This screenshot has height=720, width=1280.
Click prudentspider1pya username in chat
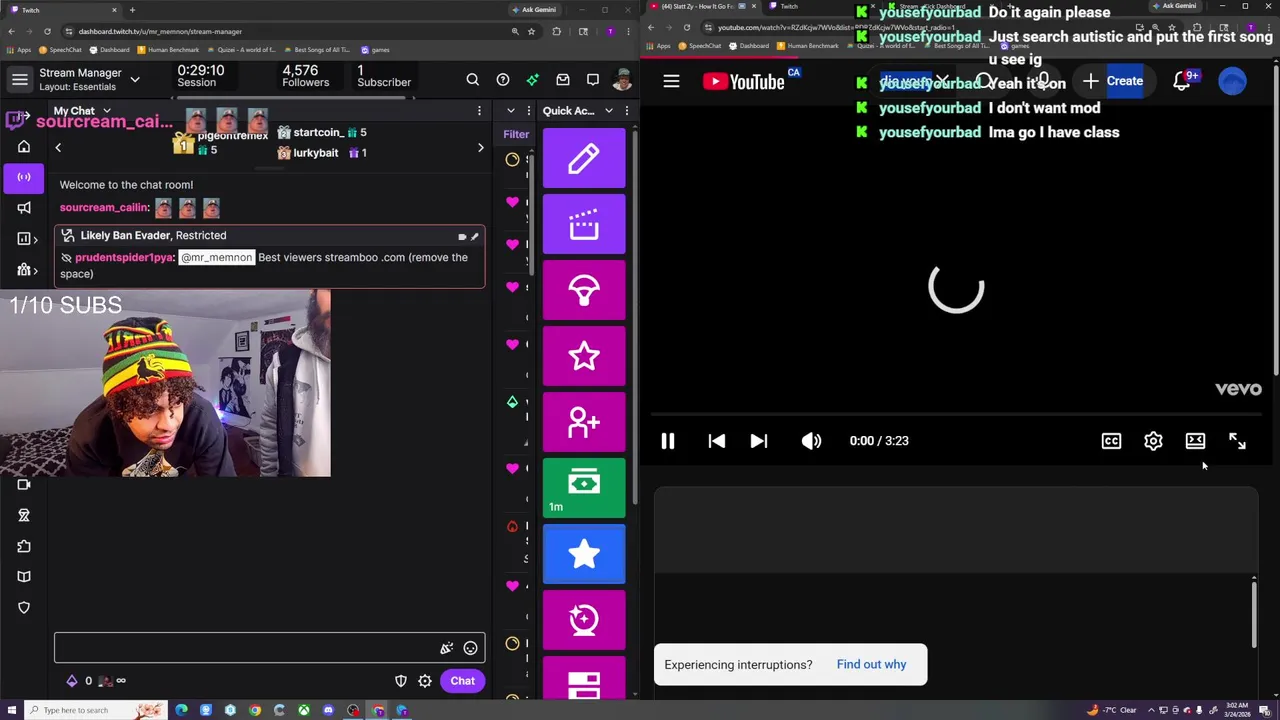point(124,258)
